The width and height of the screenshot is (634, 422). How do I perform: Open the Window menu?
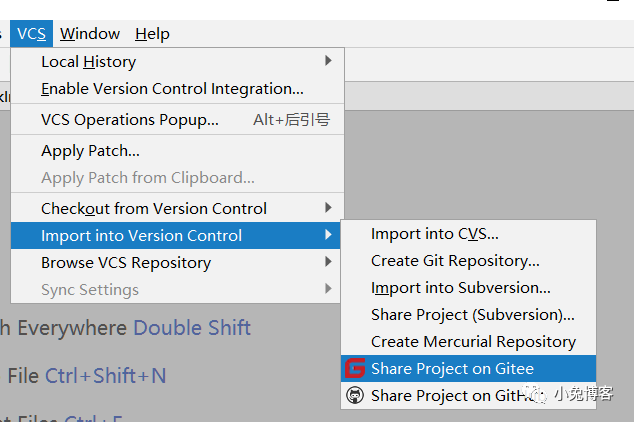pos(90,34)
